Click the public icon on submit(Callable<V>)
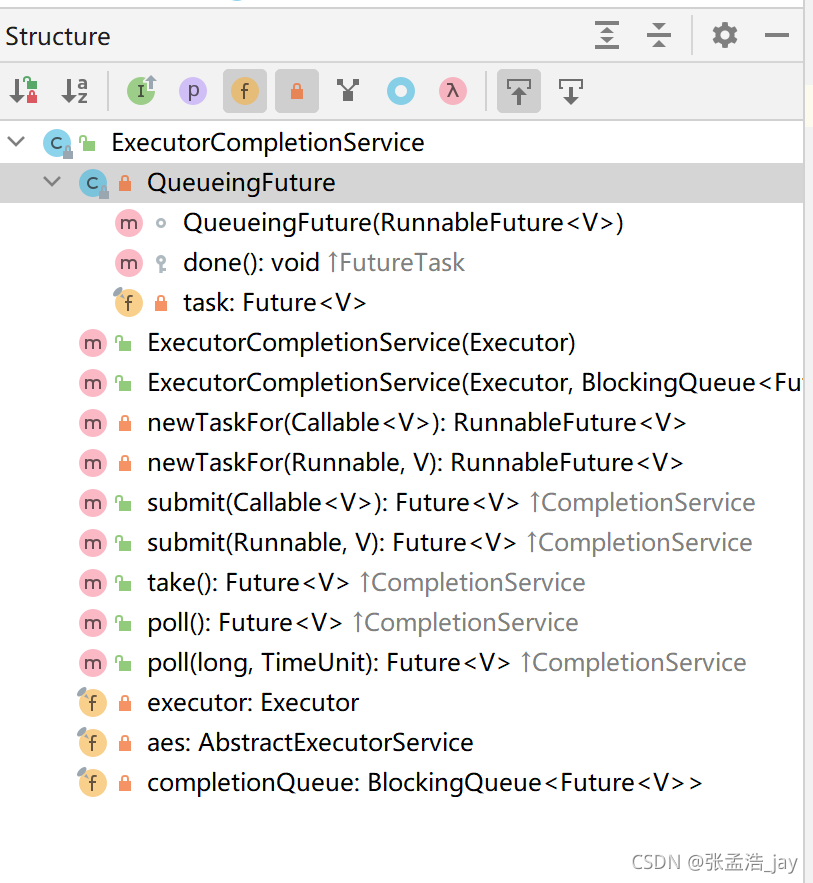Image resolution: width=813 pixels, height=883 pixels. (123, 503)
